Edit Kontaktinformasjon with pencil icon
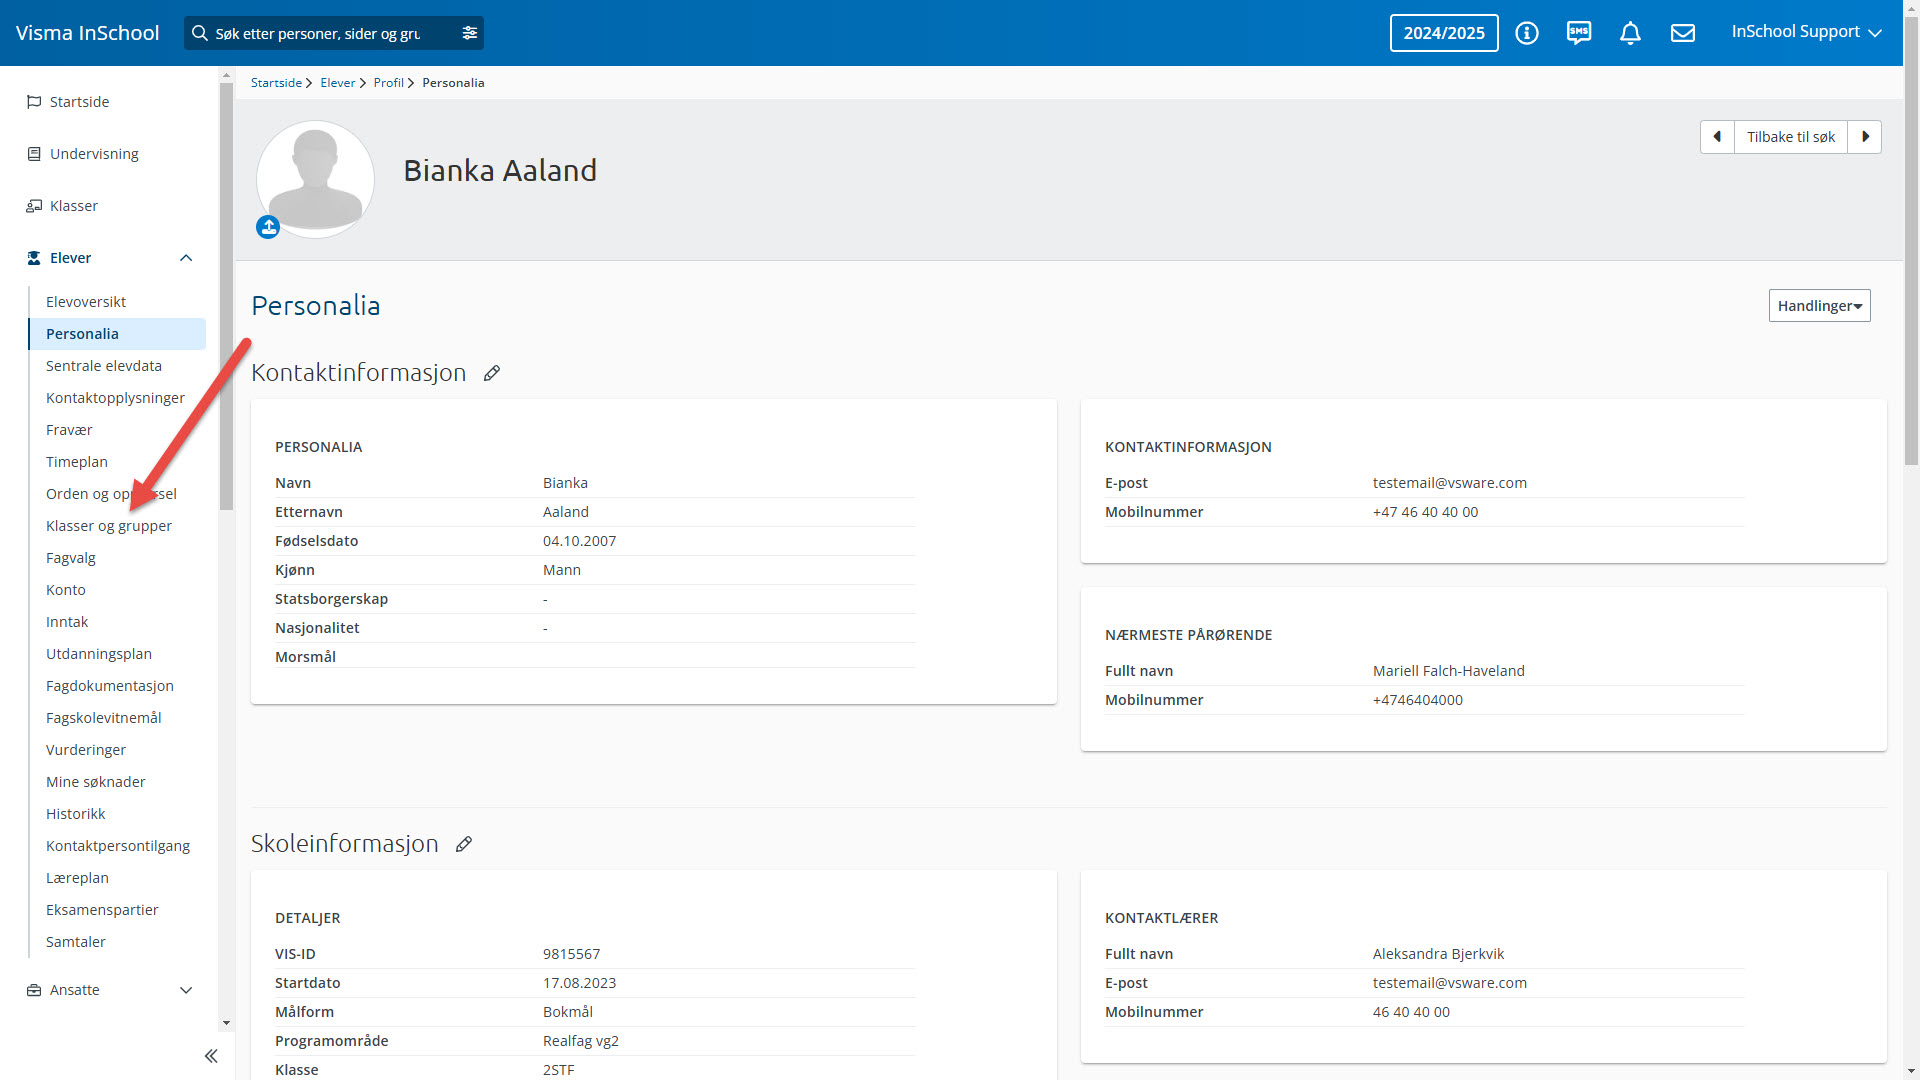 (491, 373)
